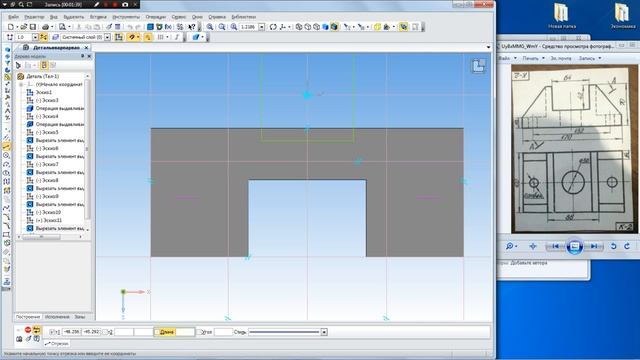
Task: Click the pencil icon in recording bar
Action: tap(97, 4)
